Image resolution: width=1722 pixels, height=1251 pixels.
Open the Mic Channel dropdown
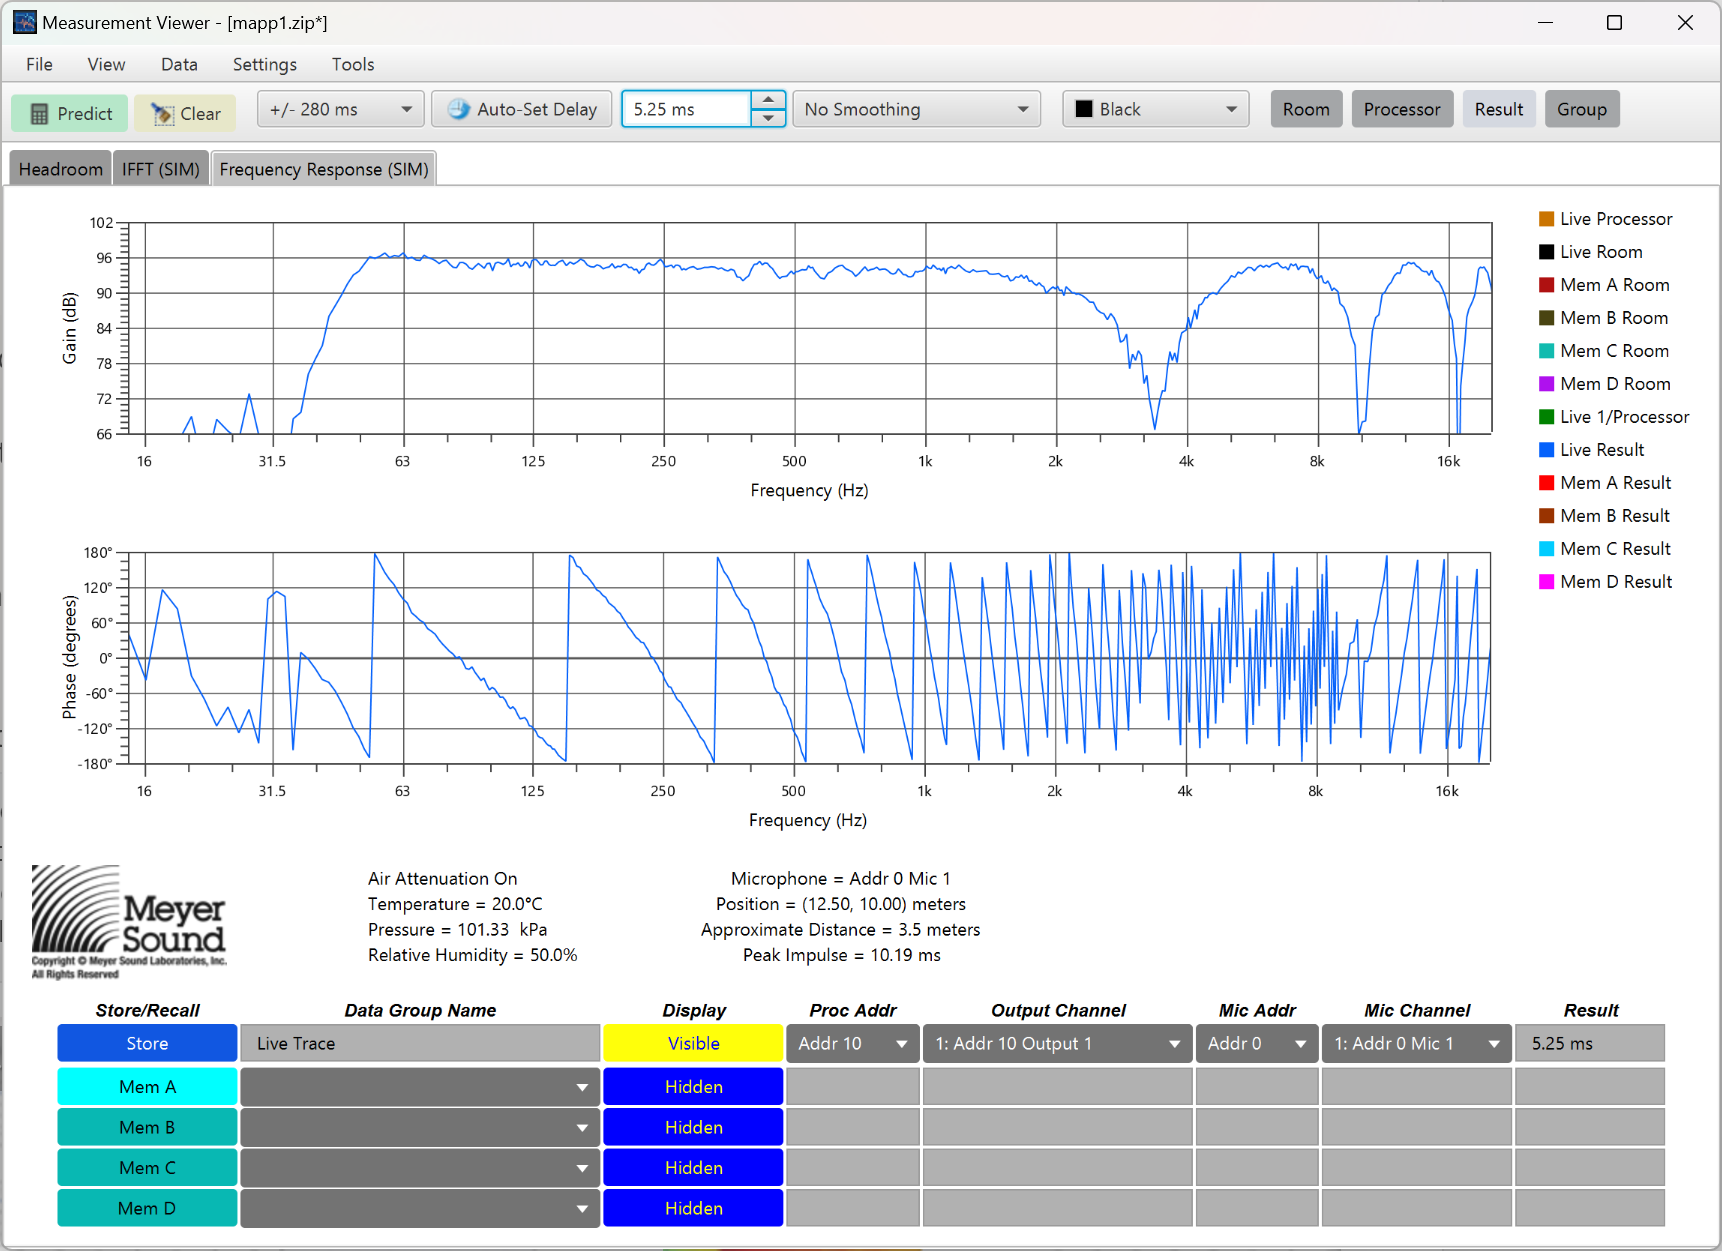point(1416,1043)
